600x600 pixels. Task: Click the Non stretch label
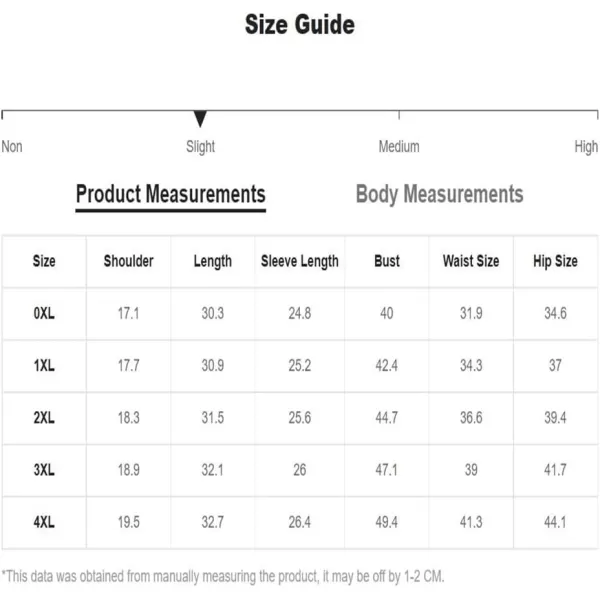pyautogui.click(x=12, y=147)
